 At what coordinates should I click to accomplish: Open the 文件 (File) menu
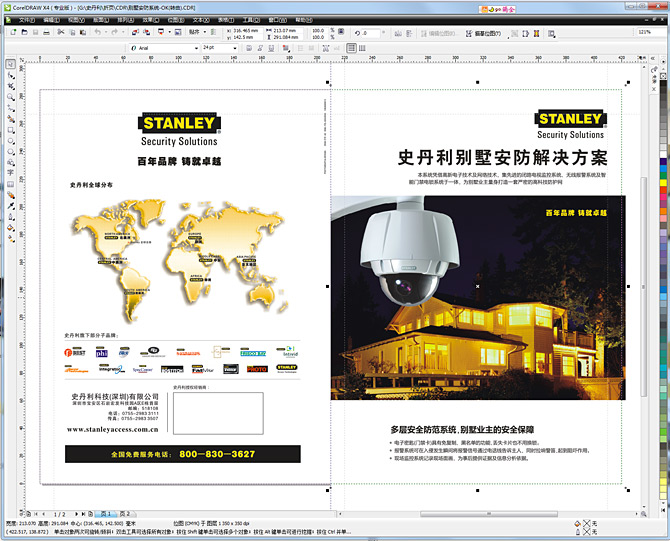click(x=27, y=19)
